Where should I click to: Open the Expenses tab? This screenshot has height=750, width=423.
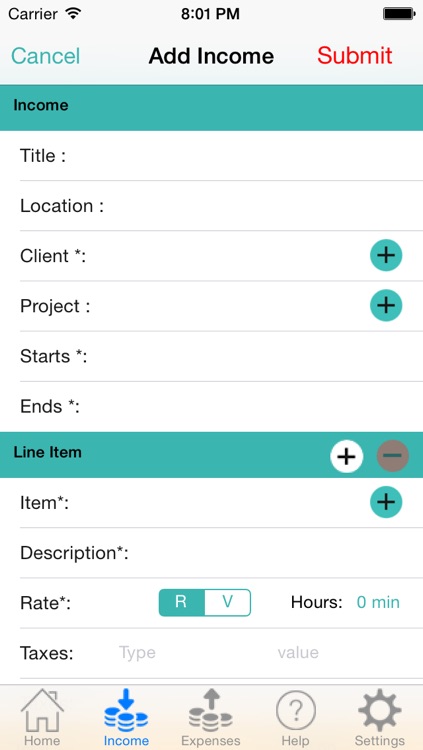[x=211, y=717]
